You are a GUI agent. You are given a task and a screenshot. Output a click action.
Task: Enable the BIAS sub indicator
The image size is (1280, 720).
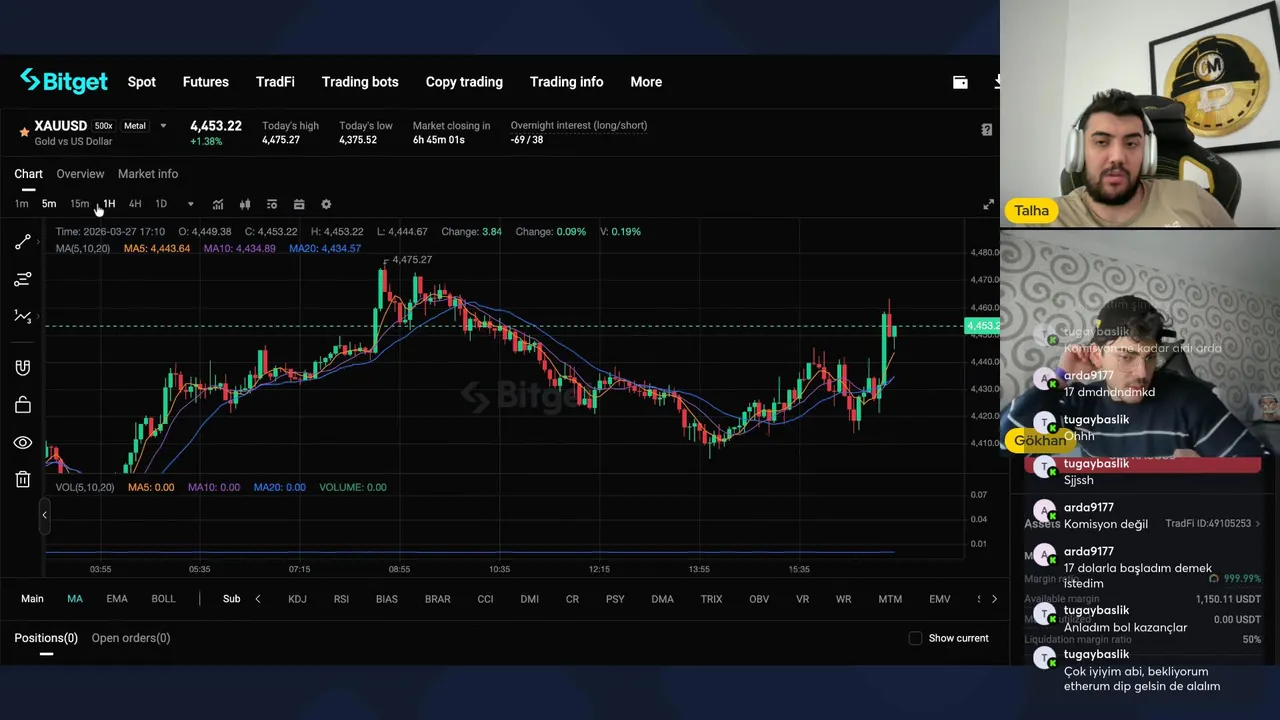(x=386, y=599)
